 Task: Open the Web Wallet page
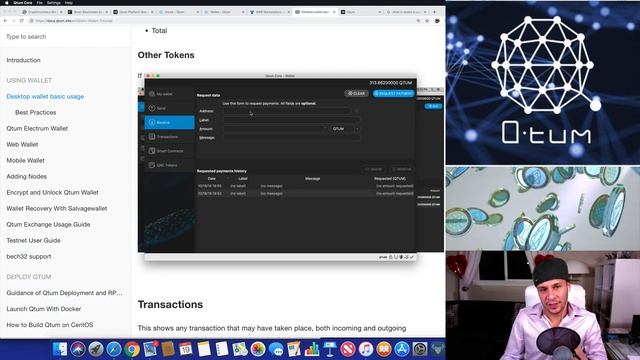(22, 144)
